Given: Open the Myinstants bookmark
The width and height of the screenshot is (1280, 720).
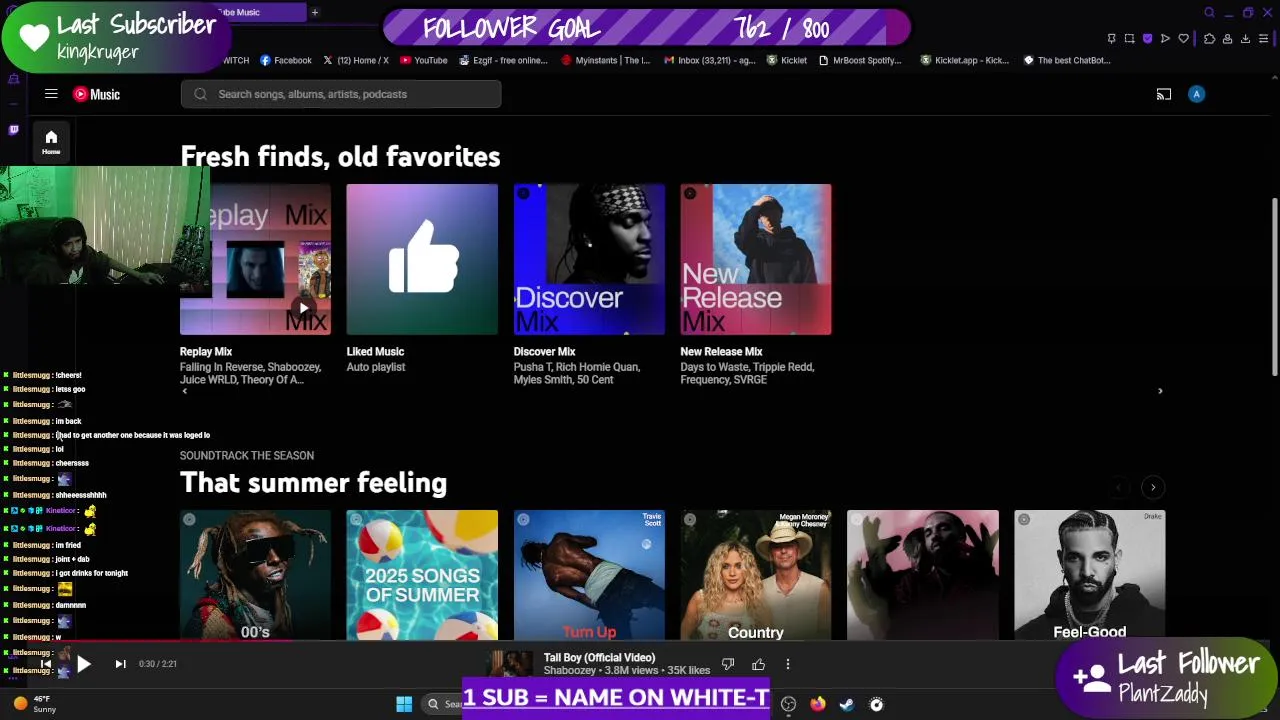Looking at the screenshot, I should pyautogui.click(x=606, y=60).
